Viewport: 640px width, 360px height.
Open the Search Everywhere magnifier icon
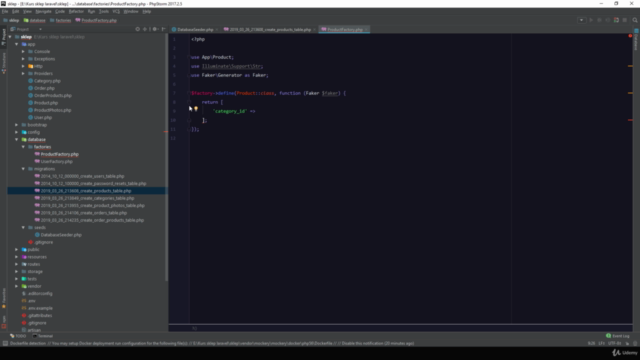click(635, 20)
